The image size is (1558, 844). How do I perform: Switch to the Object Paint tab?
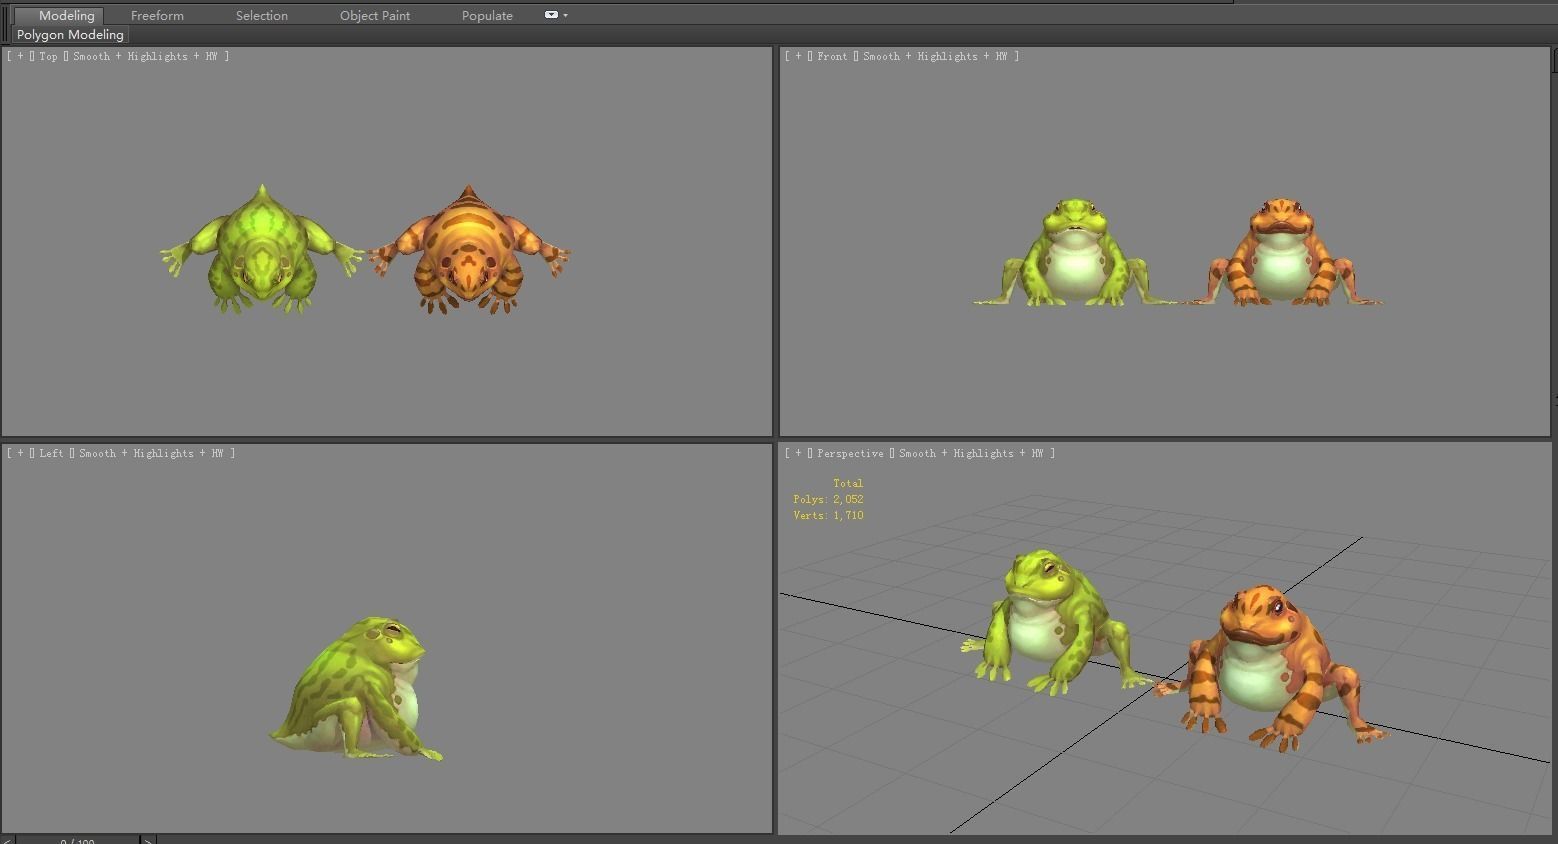tap(375, 15)
